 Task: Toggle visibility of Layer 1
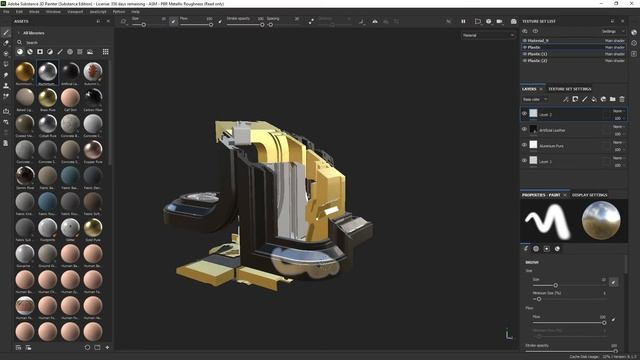pos(524,161)
